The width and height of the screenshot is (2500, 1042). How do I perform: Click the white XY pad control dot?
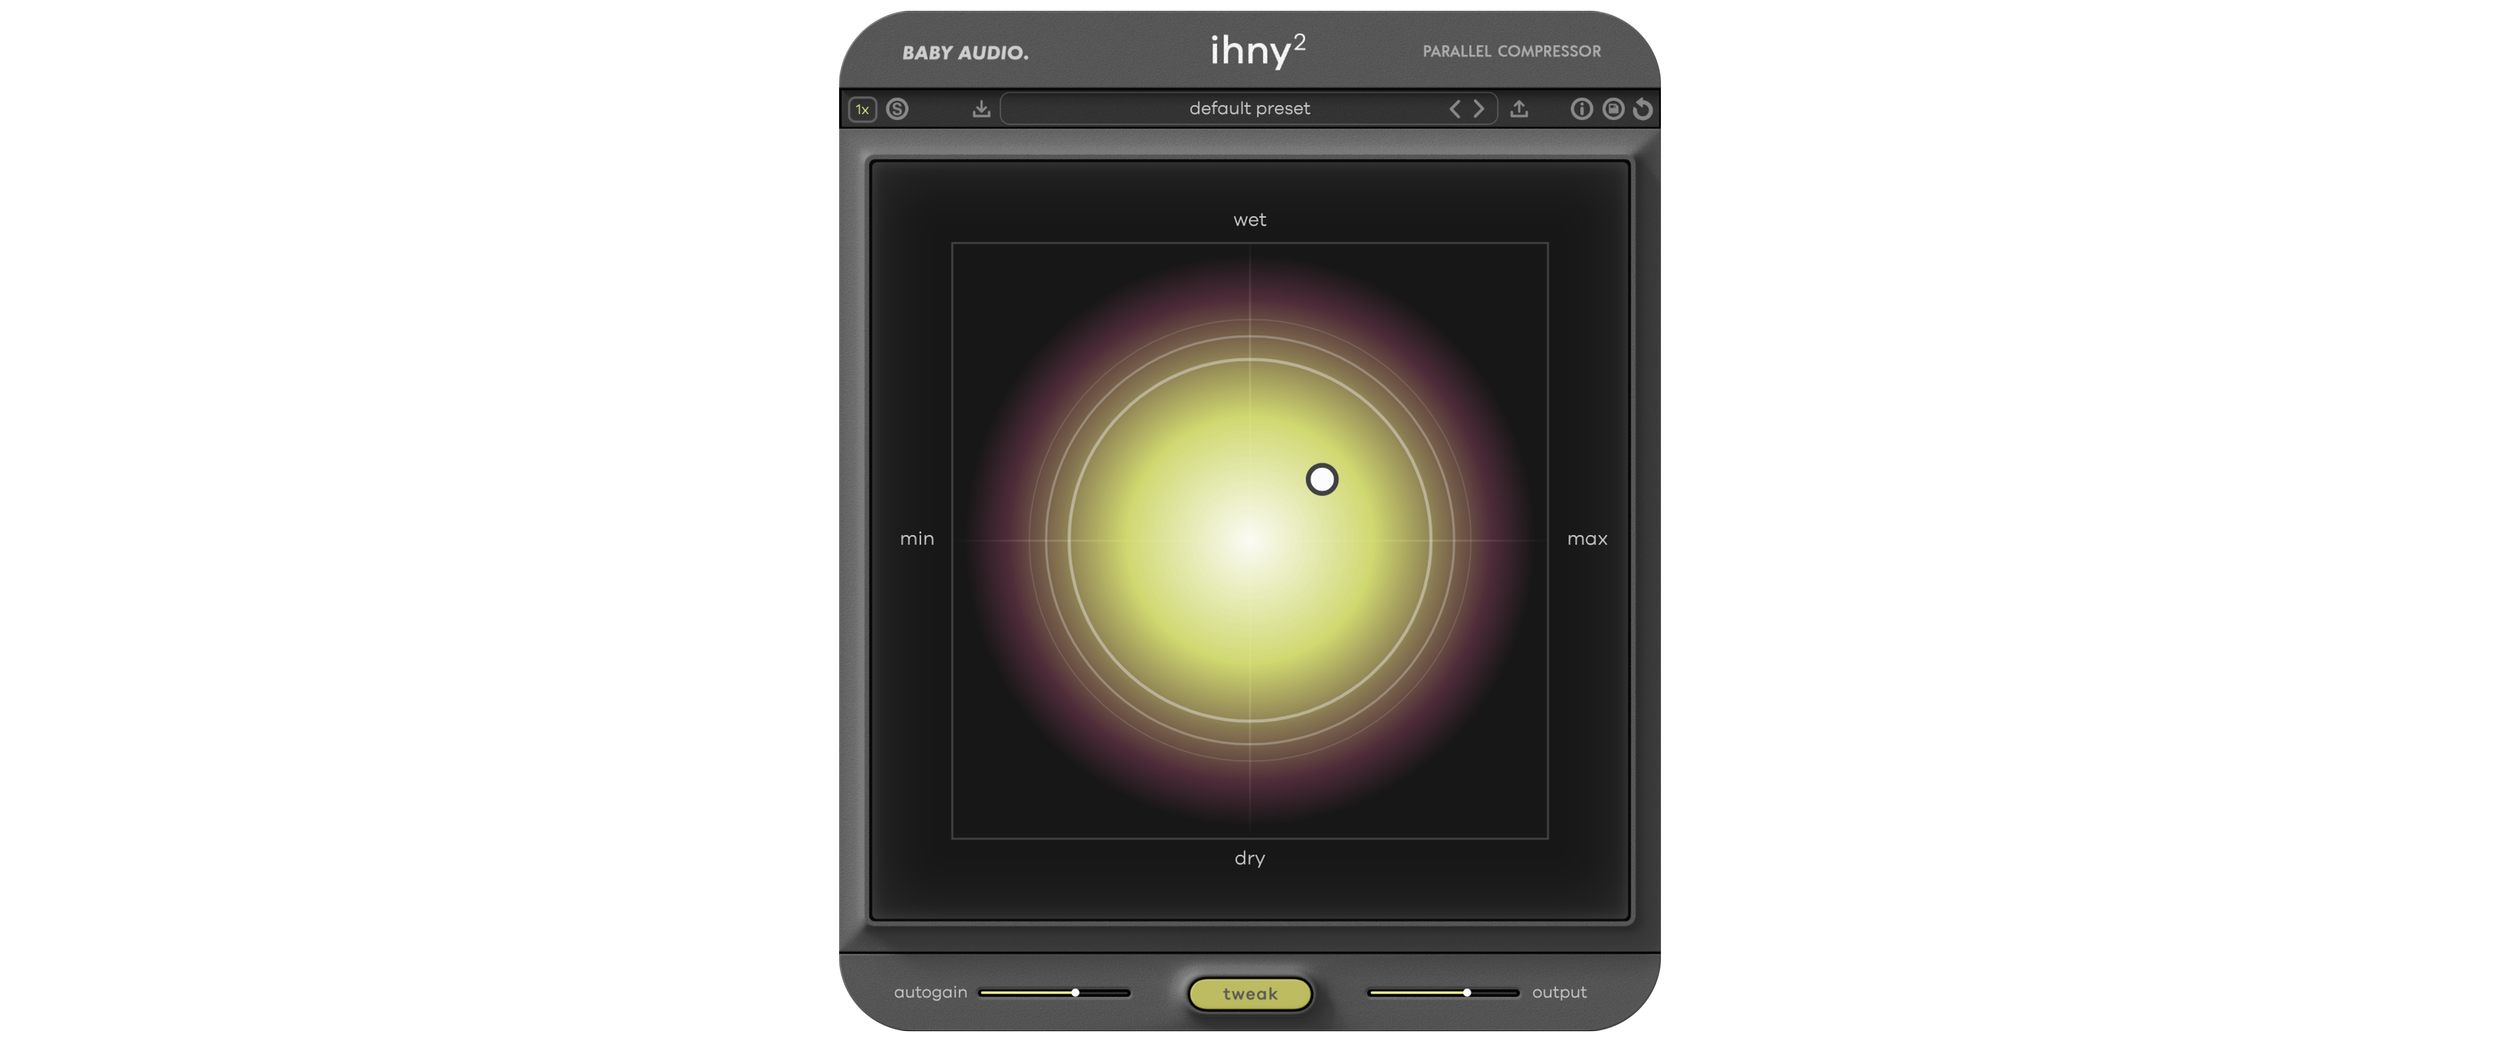pos(1322,480)
